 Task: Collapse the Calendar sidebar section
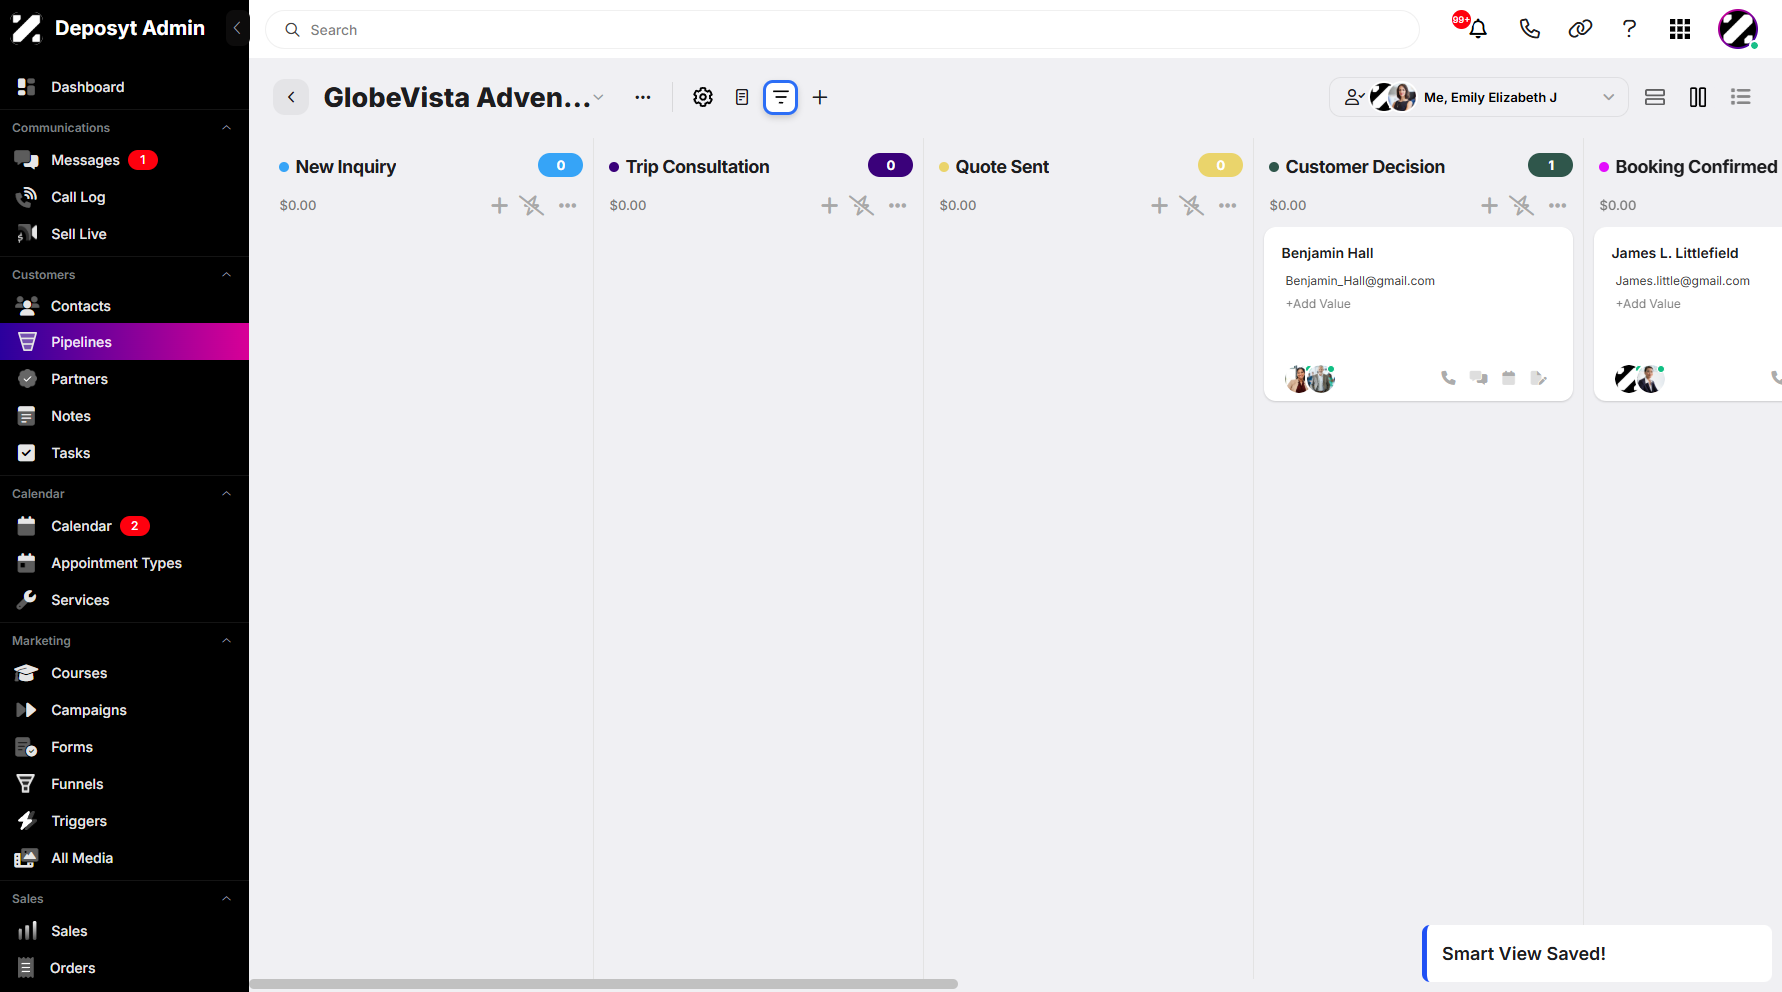(227, 494)
